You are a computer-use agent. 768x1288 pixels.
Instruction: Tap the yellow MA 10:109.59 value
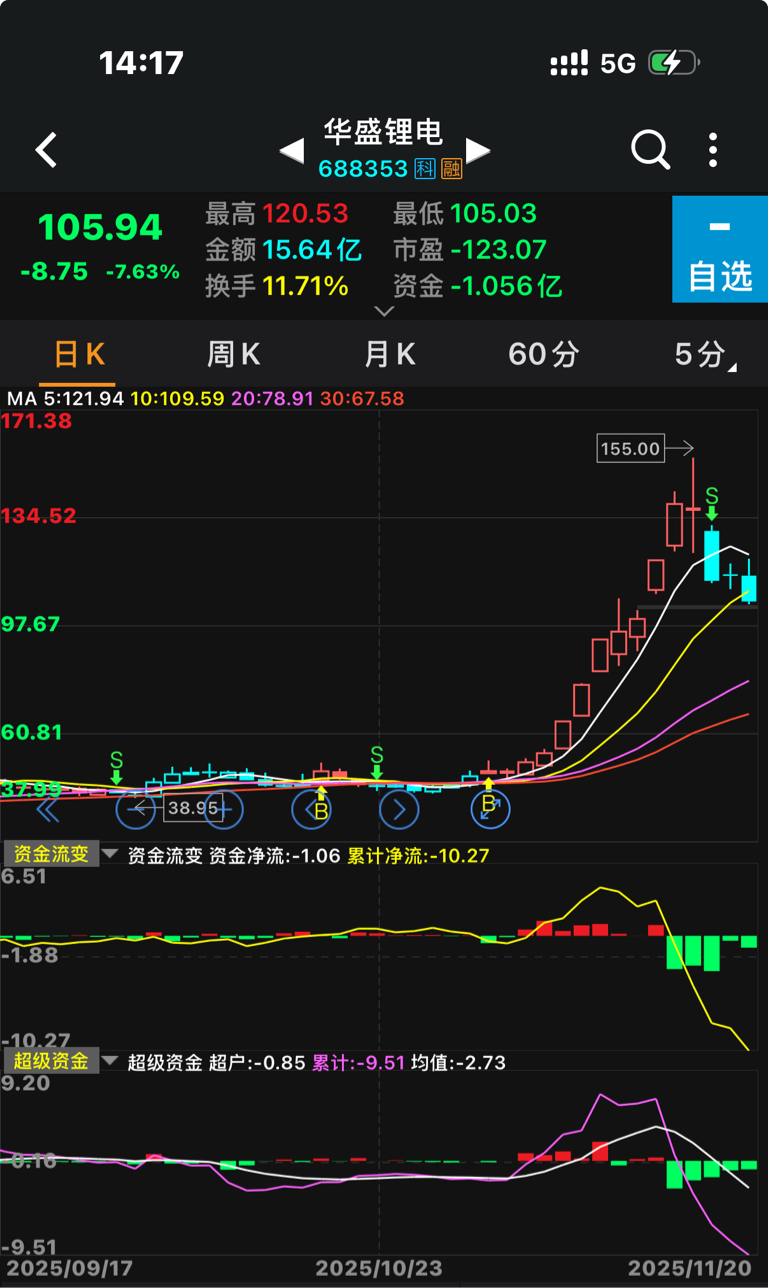(177, 398)
